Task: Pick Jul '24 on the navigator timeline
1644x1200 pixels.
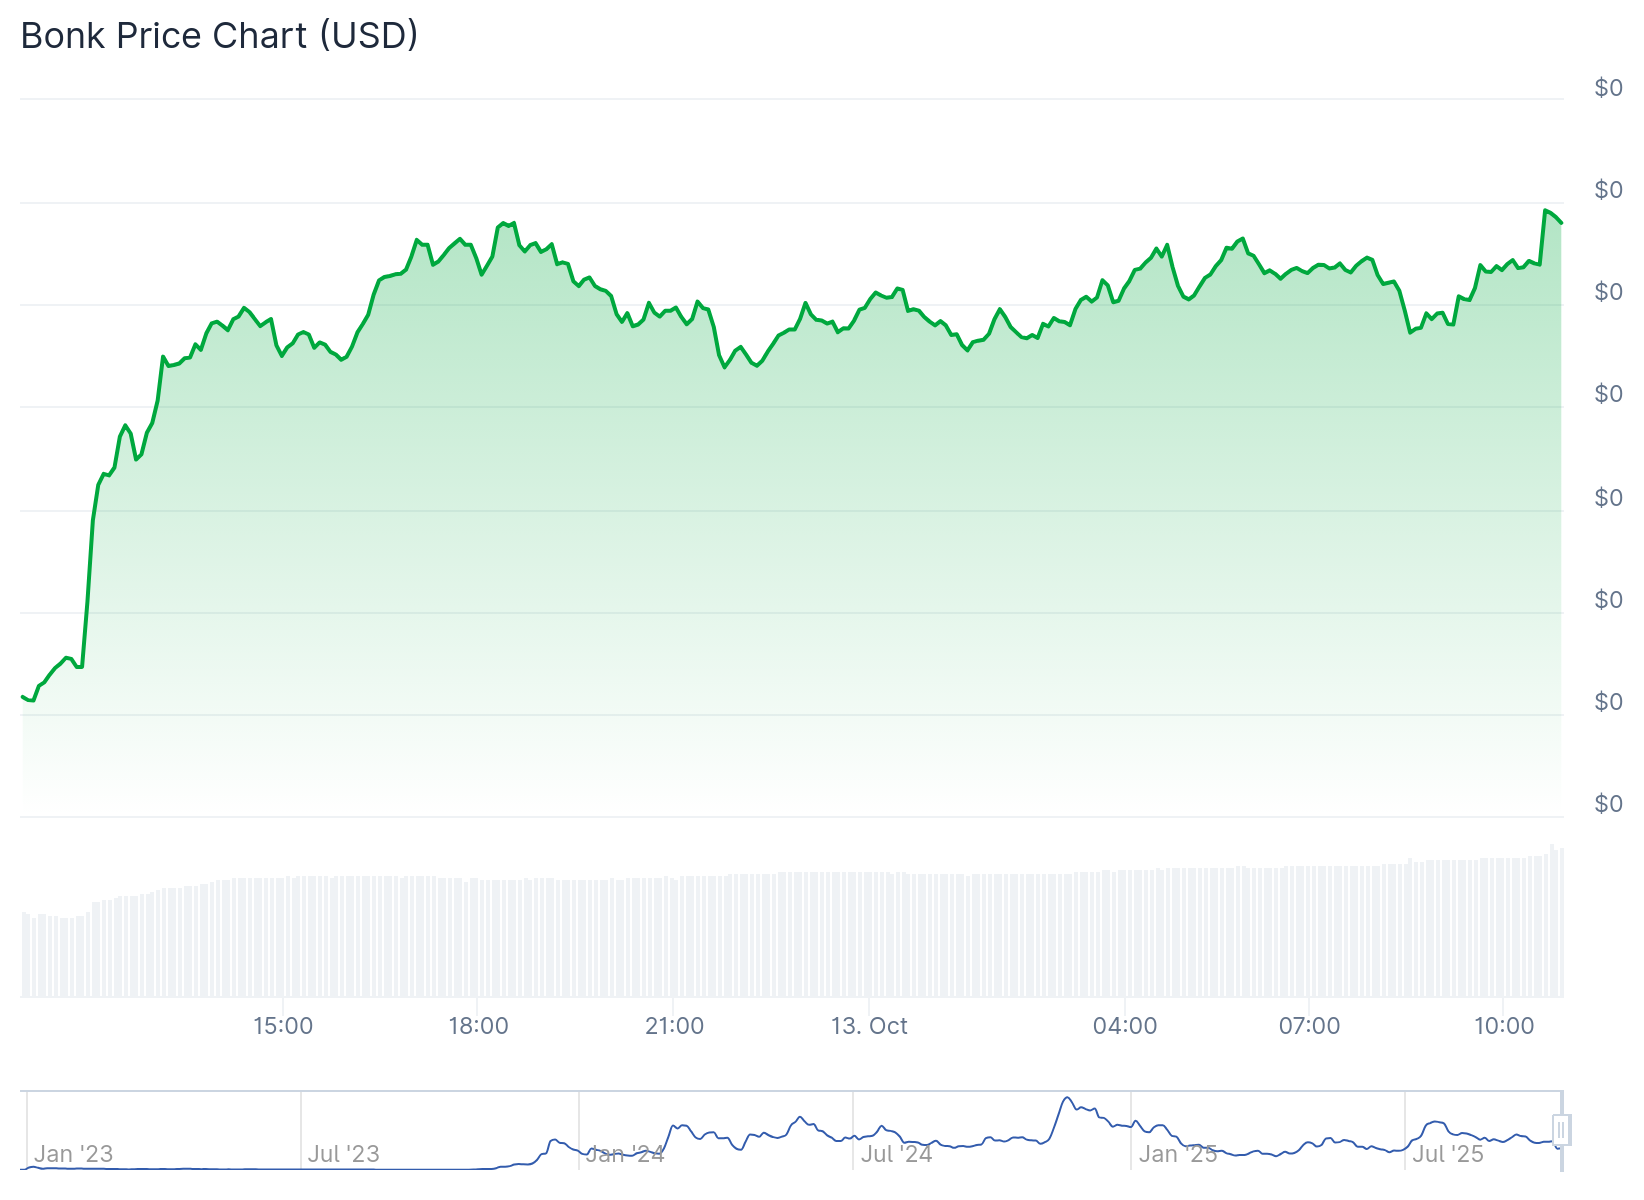Action: (896, 1154)
